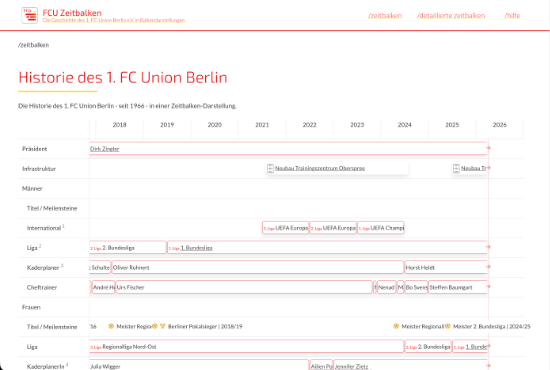
Task: Click the Männer section label
Action: tap(32, 188)
